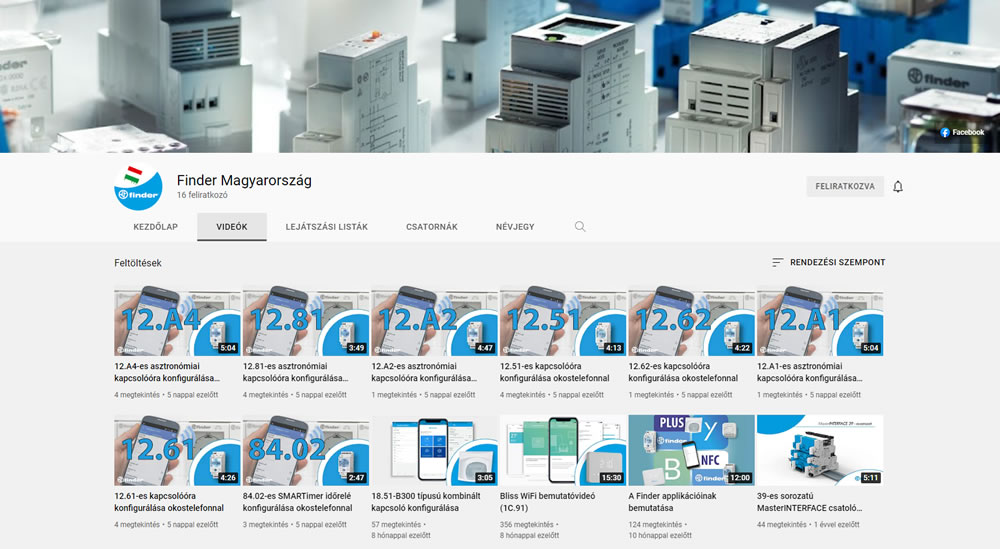This screenshot has height=549, width=1000.
Task: Click the 16 feliratkozó subscriber count
Action: tap(202, 195)
